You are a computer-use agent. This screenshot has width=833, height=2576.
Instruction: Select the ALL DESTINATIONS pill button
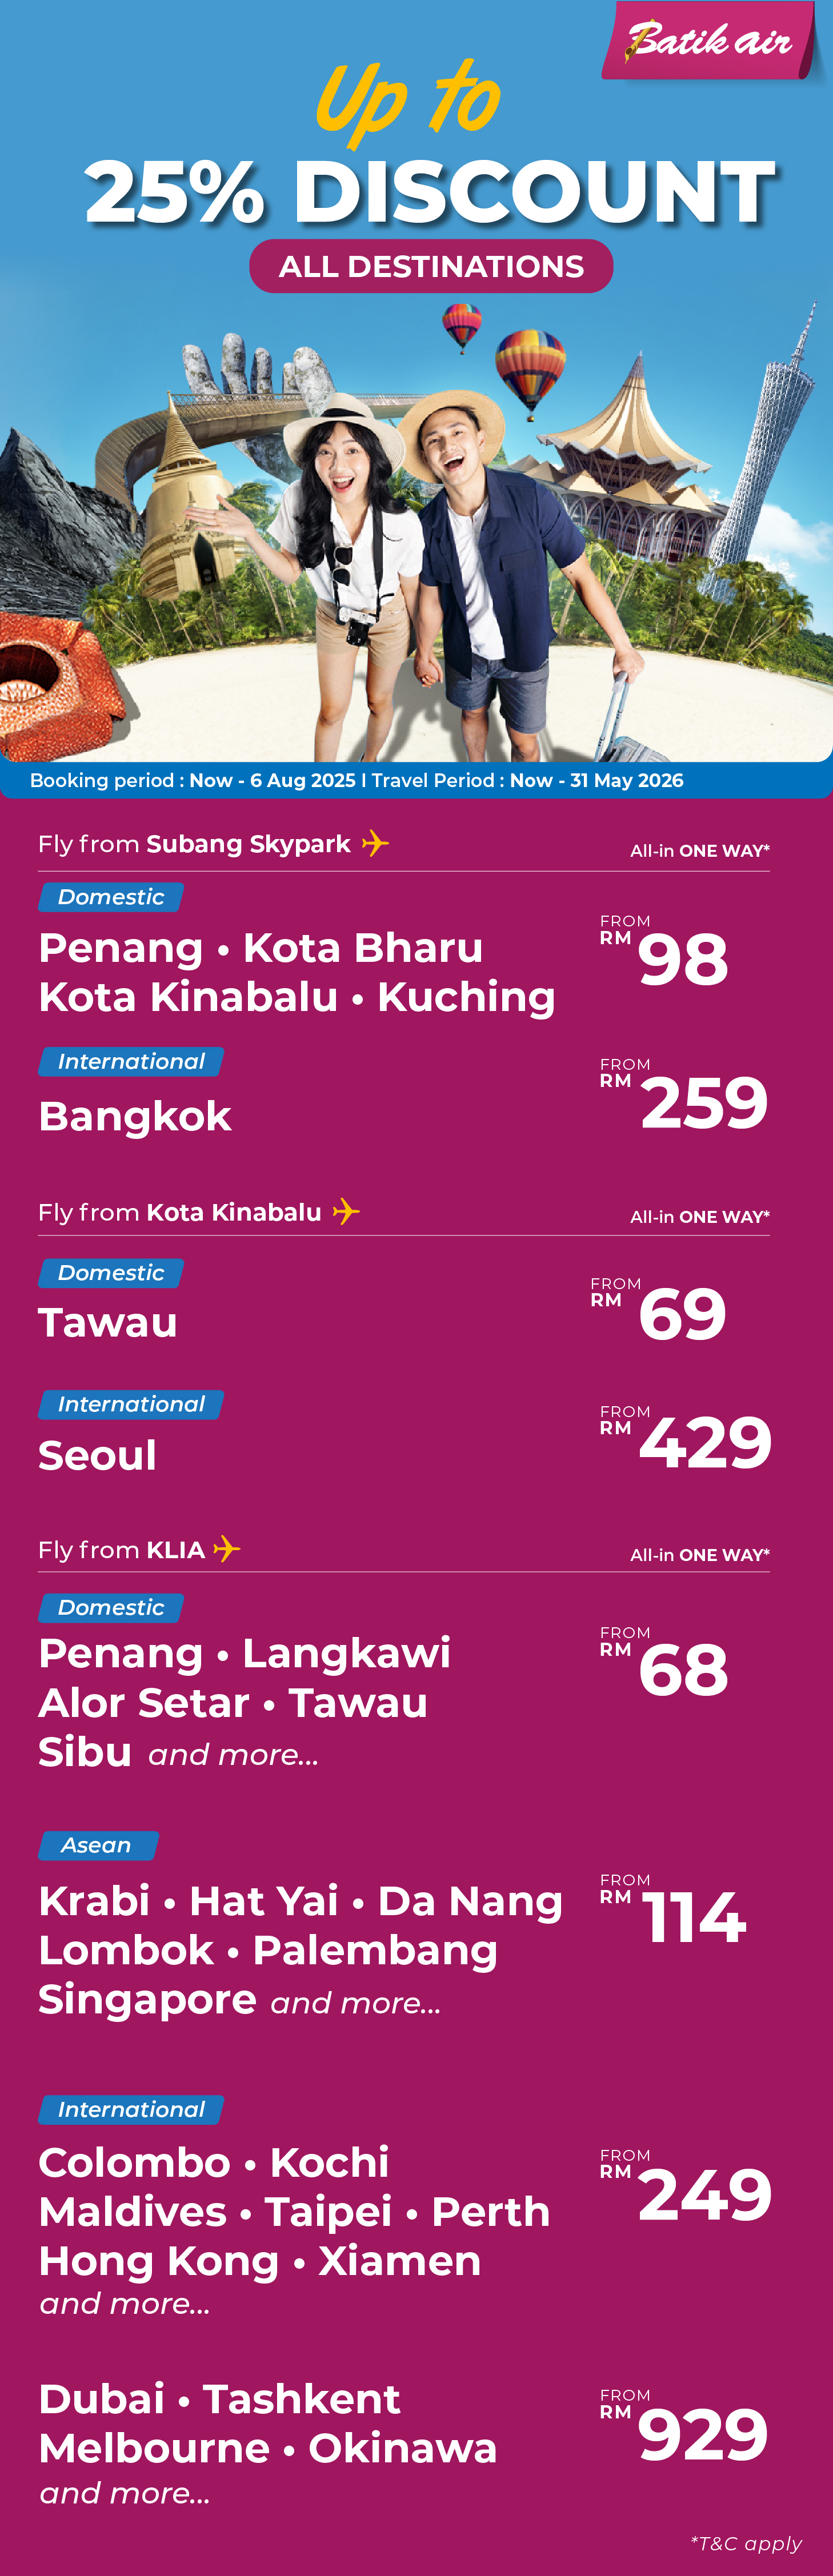pos(431,266)
